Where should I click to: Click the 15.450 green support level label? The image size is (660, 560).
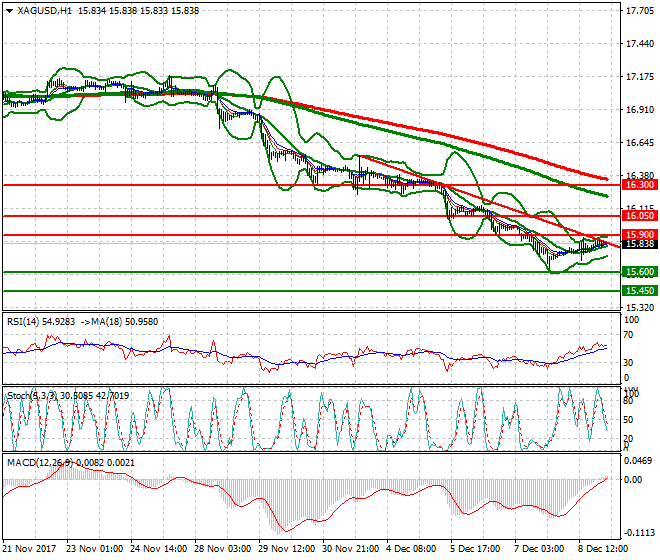pyautogui.click(x=640, y=291)
